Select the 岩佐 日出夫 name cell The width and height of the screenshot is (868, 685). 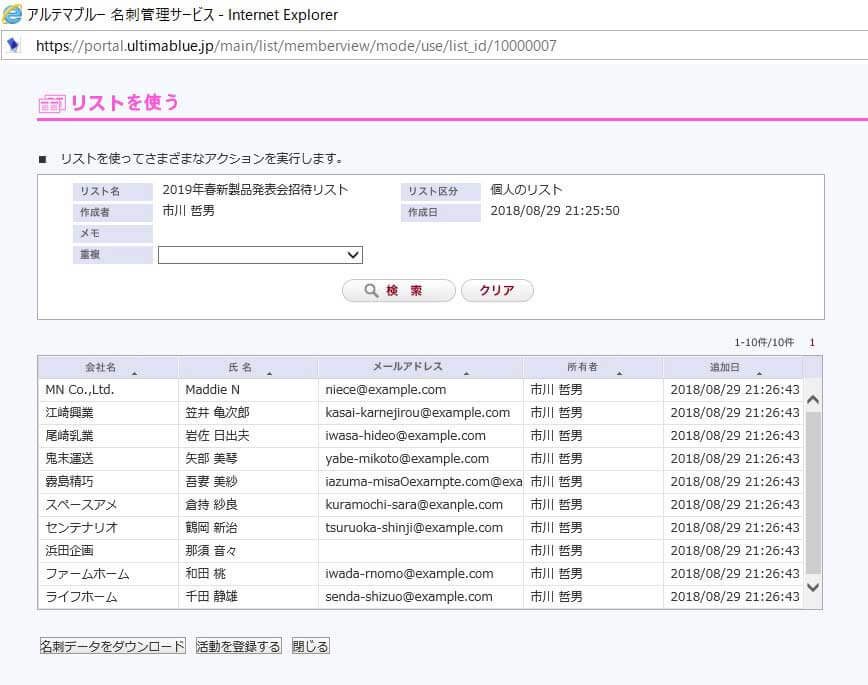pos(248,436)
